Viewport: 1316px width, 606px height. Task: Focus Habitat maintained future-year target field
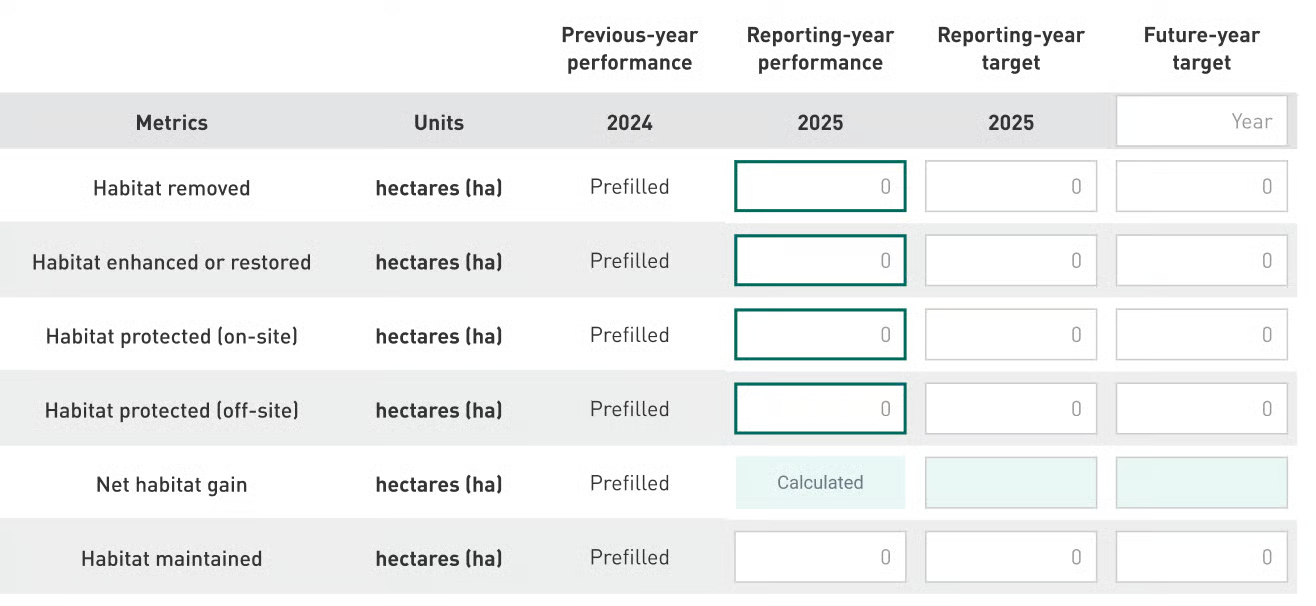click(1201, 557)
